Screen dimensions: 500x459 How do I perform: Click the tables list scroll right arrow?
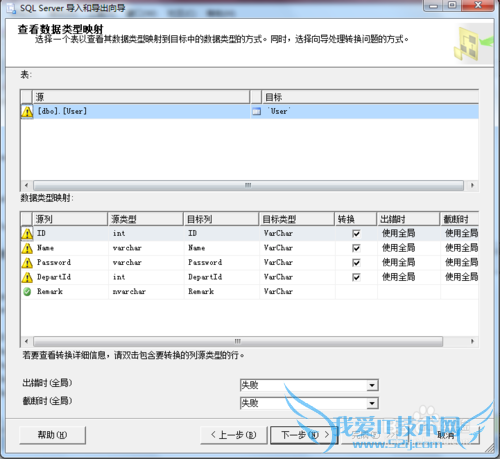(x=472, y=185)
